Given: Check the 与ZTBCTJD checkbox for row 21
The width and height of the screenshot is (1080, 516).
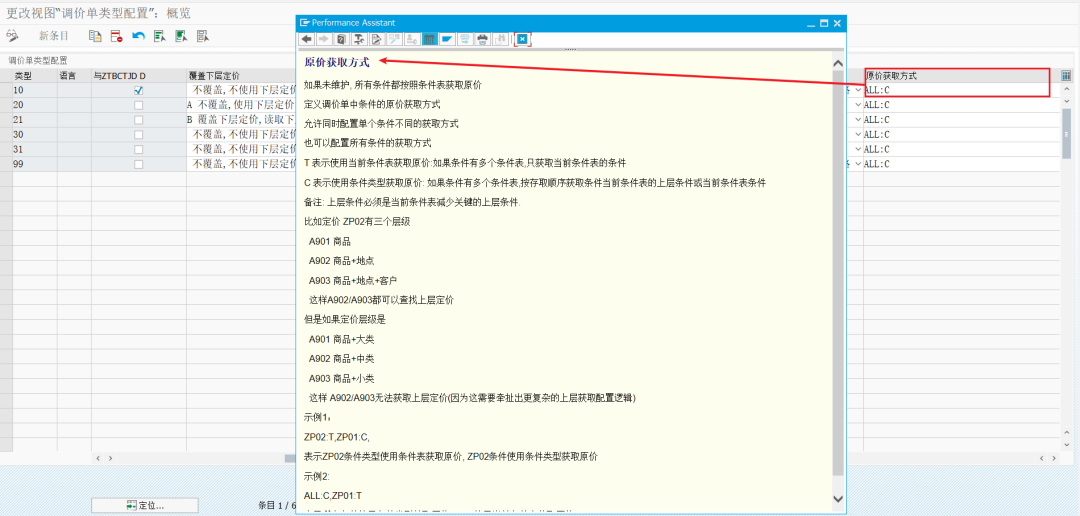Looking at the screenshot, I should click(x=138, y=120).
